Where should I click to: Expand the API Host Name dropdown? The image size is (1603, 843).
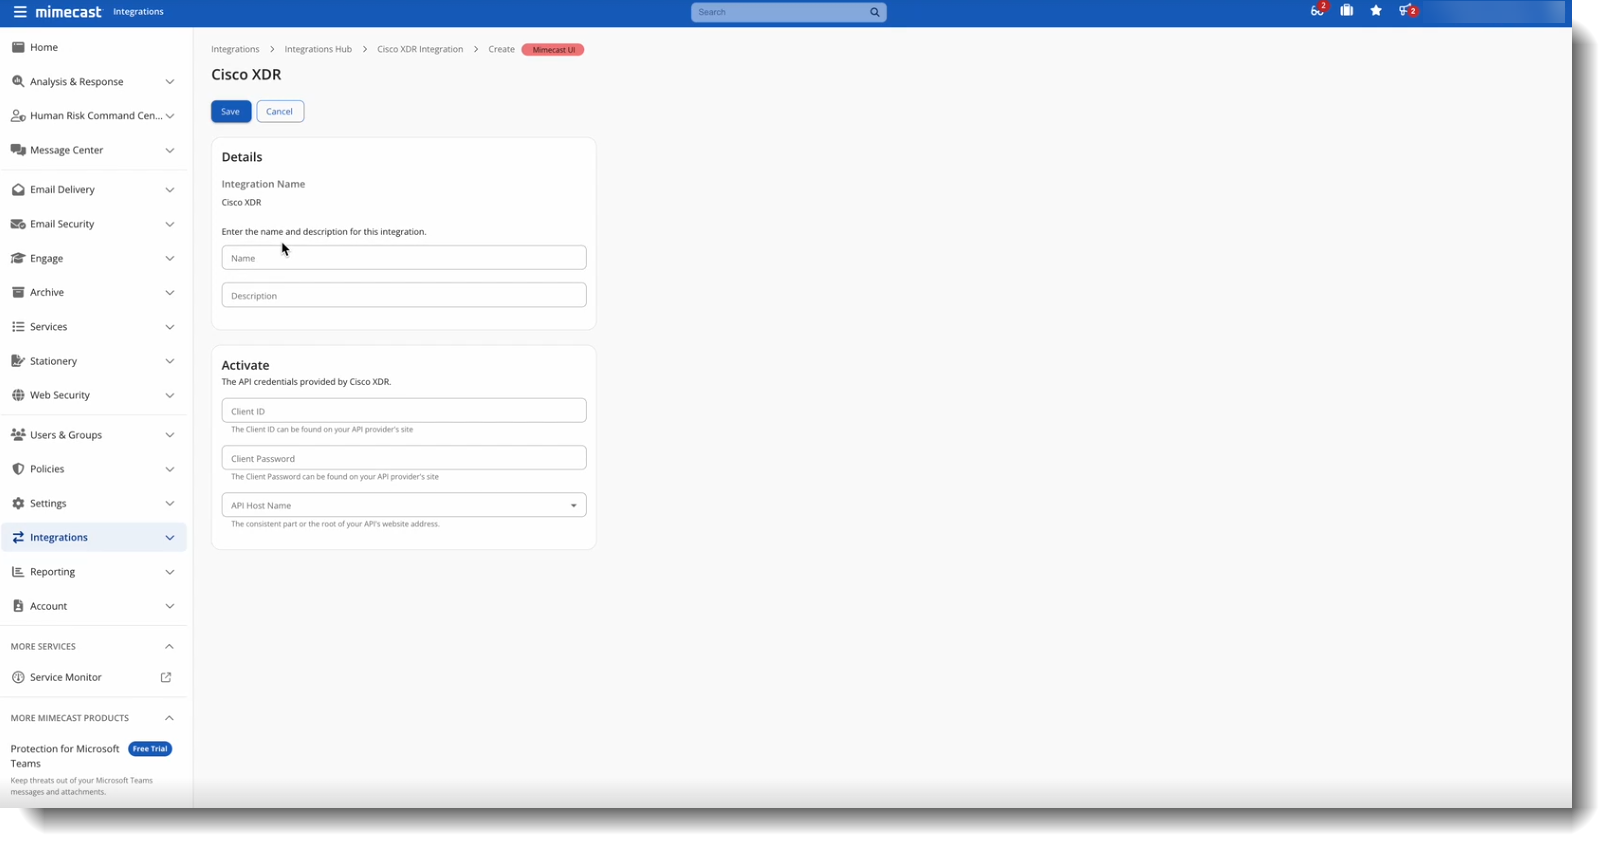tap(573, 505)
